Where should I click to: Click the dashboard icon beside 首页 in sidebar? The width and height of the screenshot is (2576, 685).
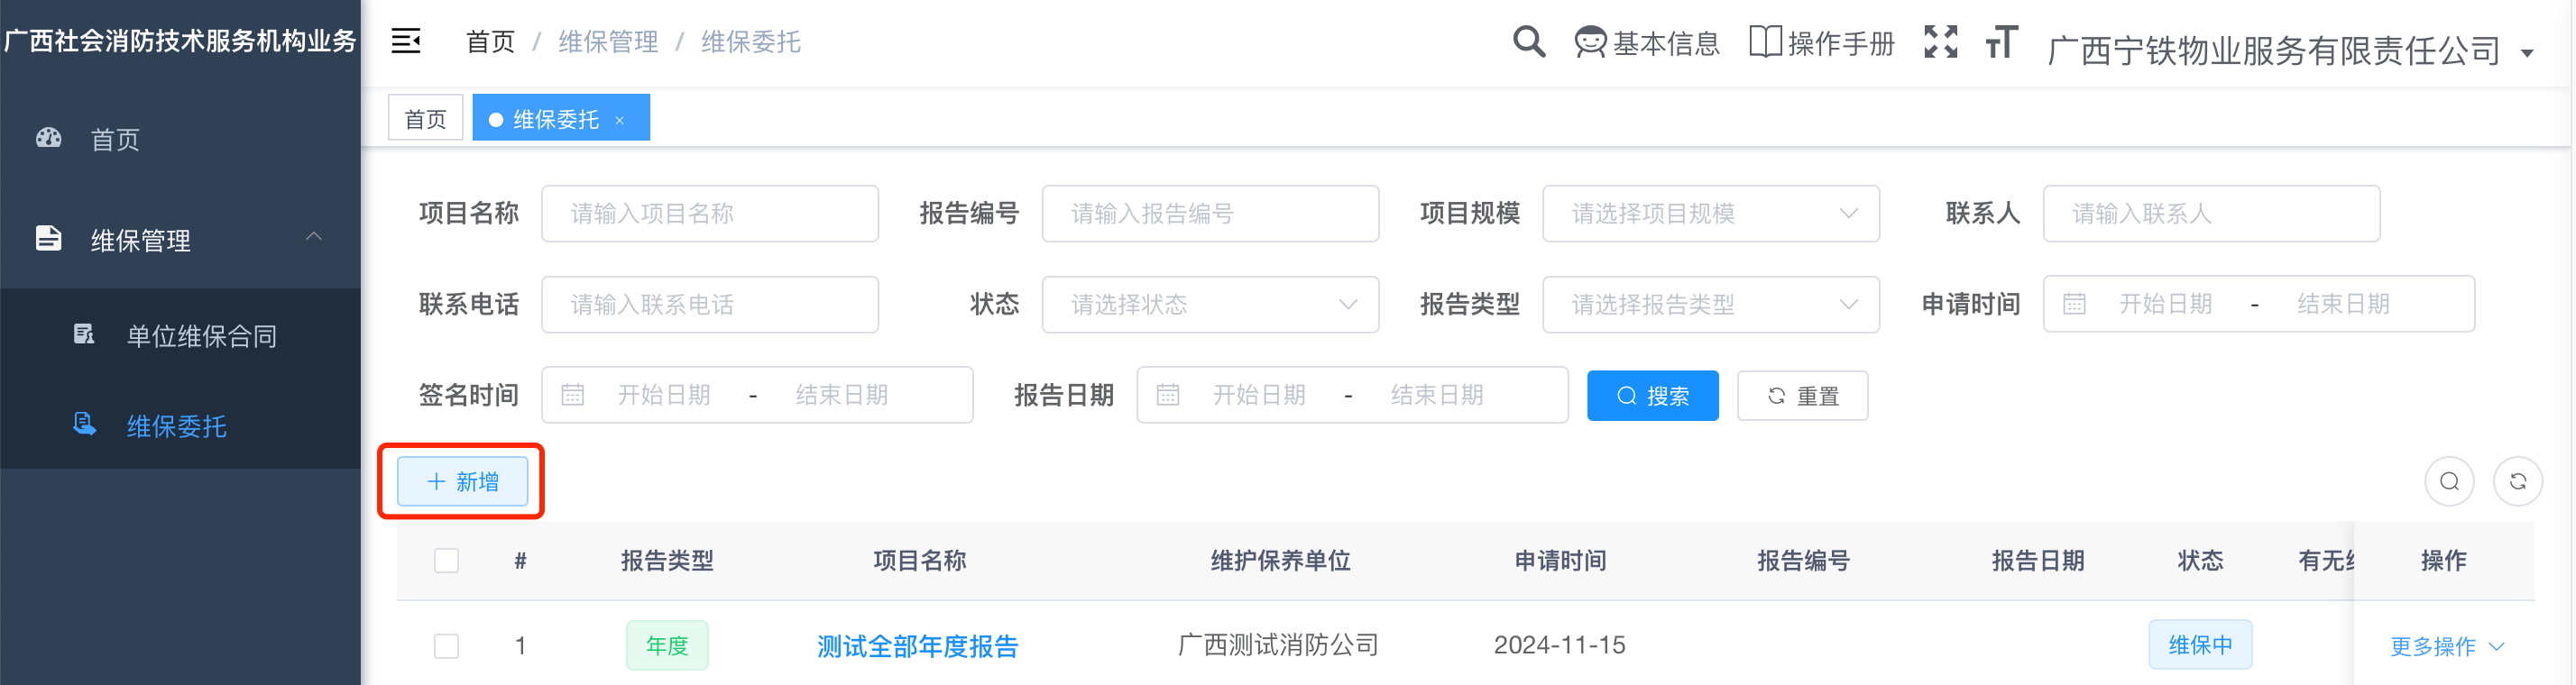[x=49, y=138]
